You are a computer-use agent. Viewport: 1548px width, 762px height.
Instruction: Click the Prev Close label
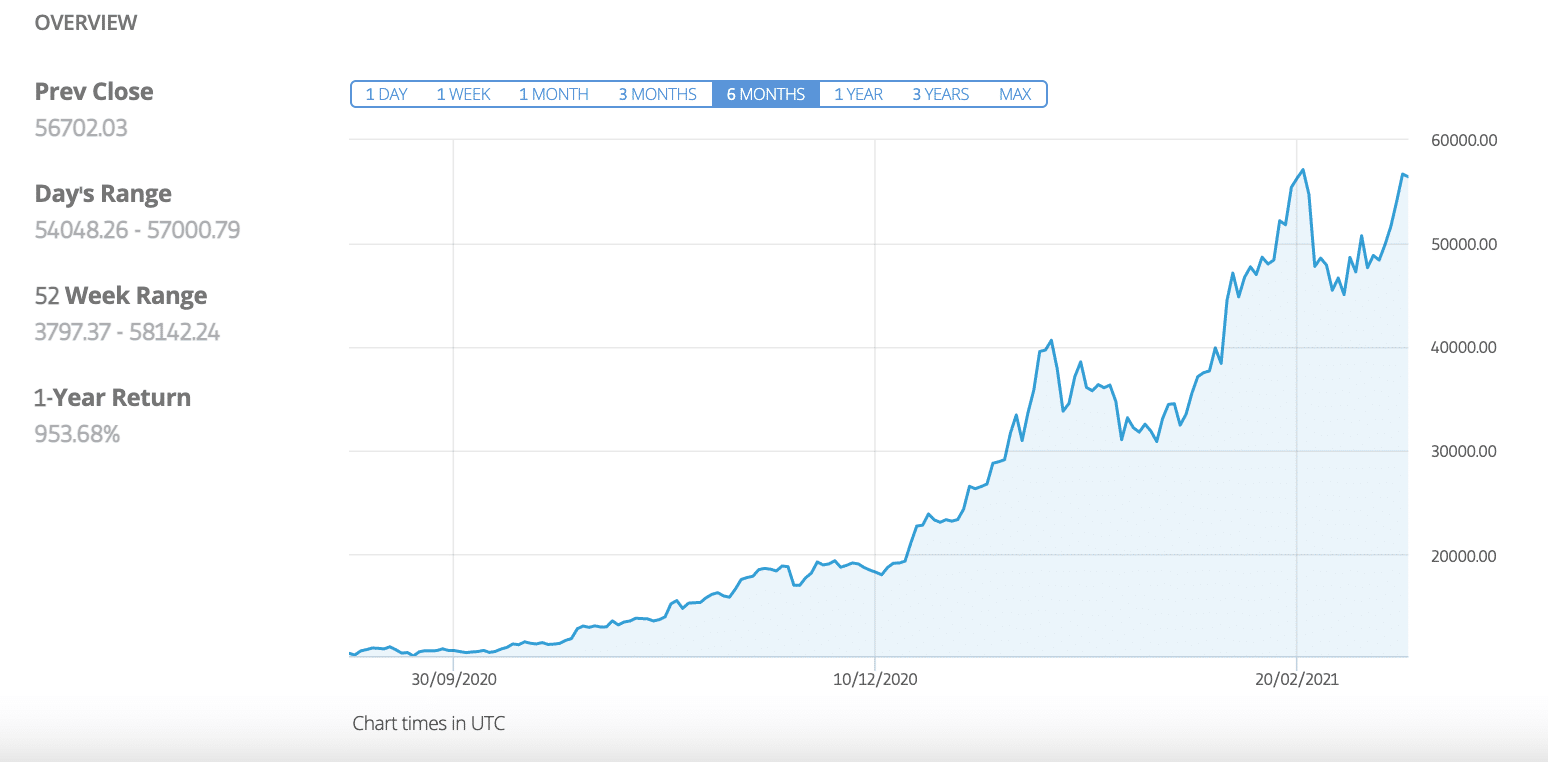[x=94, y=92]
